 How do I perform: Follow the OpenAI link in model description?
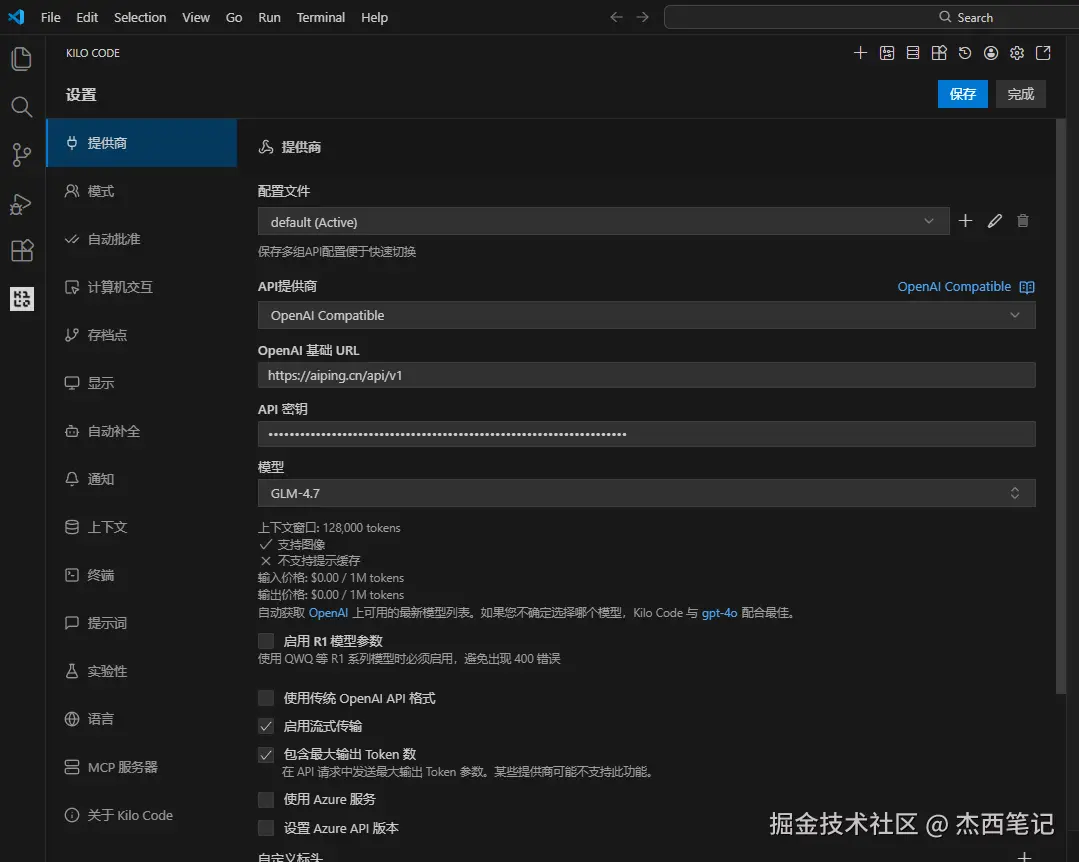point(328,612)
